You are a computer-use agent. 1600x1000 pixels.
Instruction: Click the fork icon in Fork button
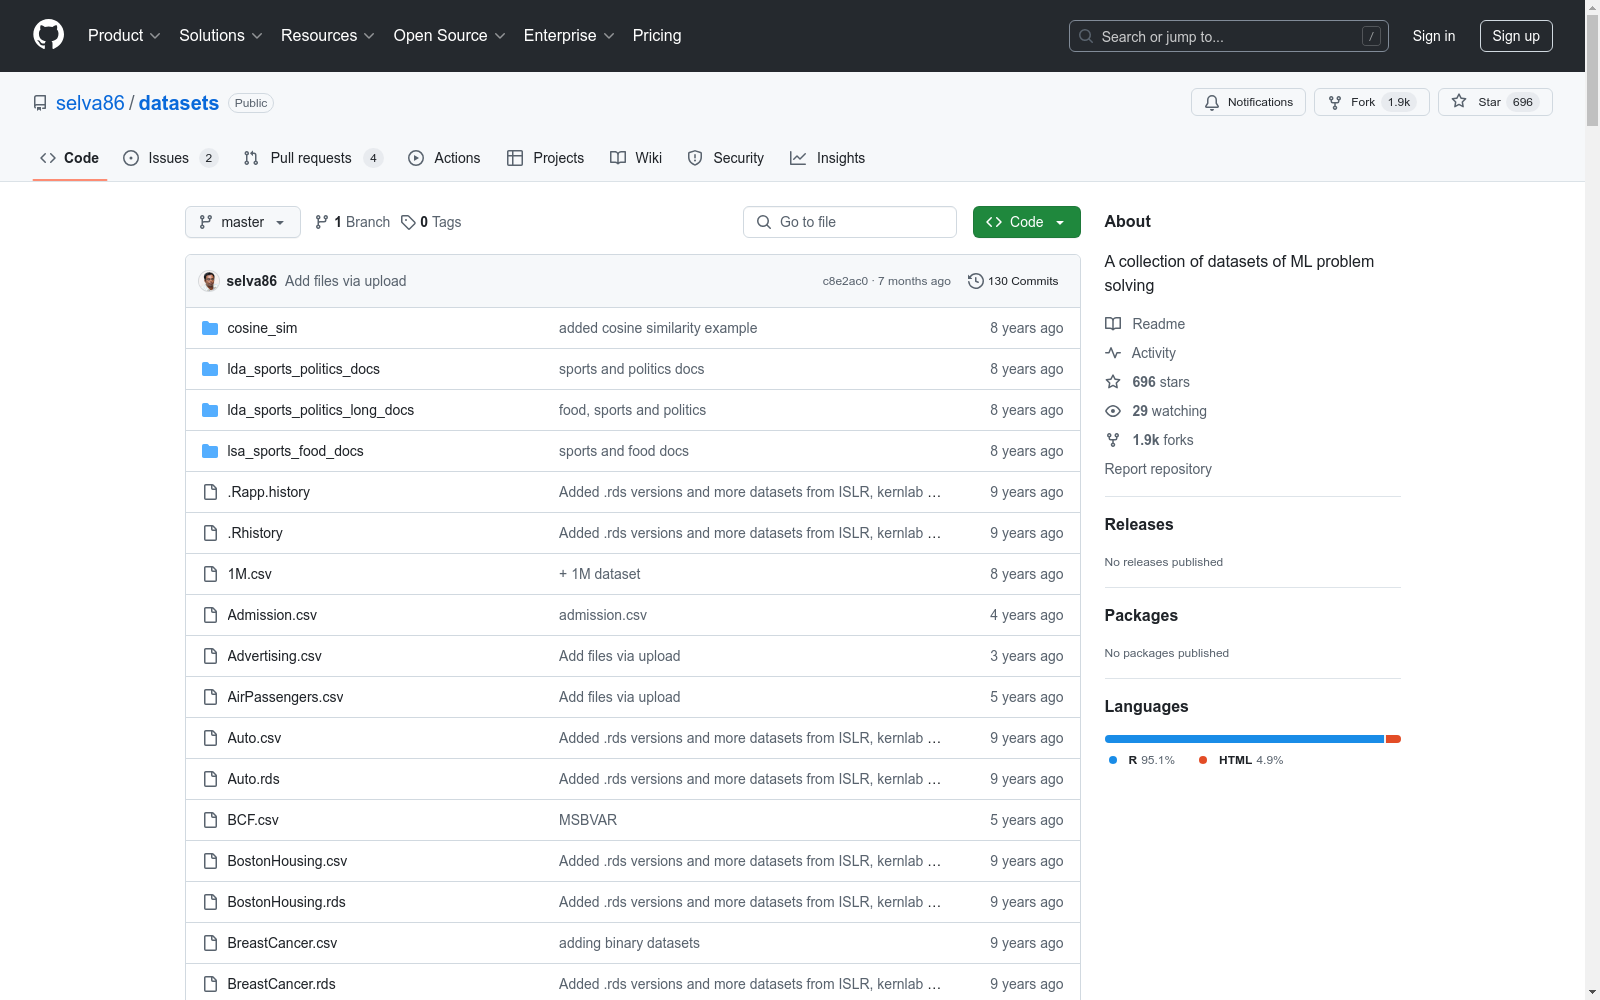click(1335, 102)
